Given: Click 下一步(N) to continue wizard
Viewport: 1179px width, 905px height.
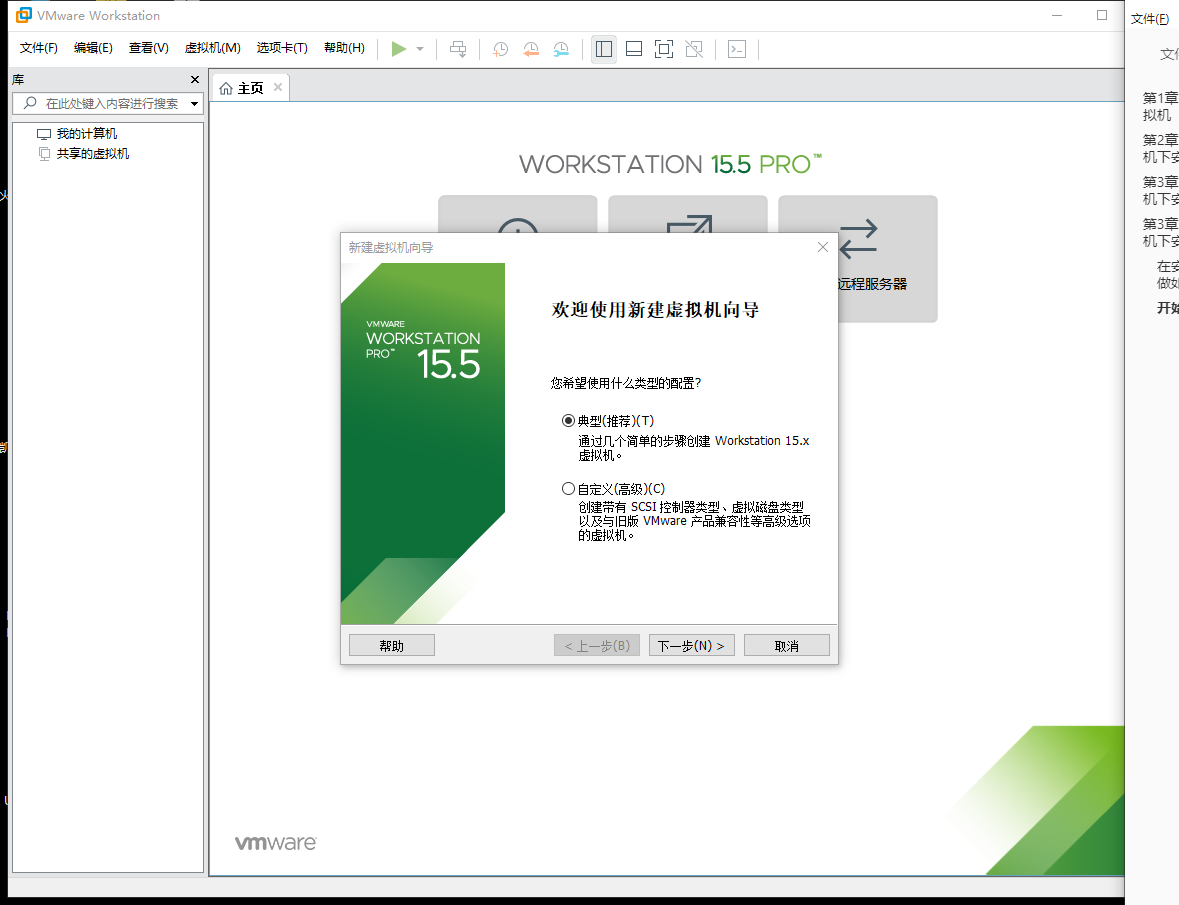Looking at the screenshot, I should pyautogui.click(x=692, y=646).
